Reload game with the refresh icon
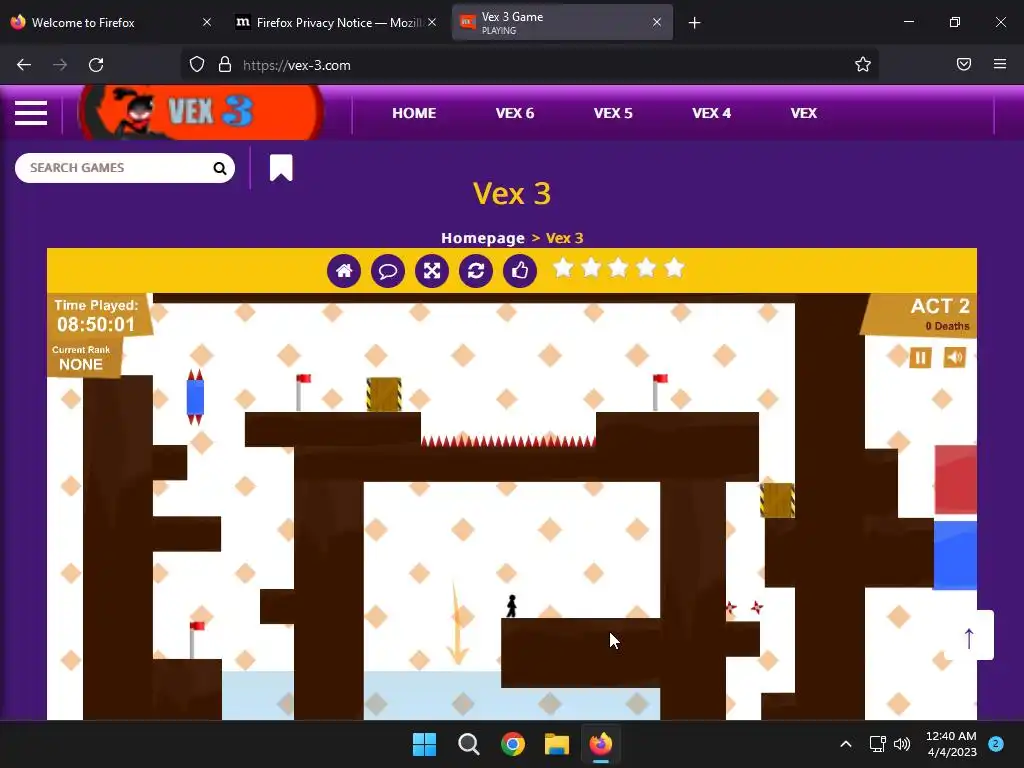Screen dimensions: 1024x768 pyautogui.click(x=476, y=270)
